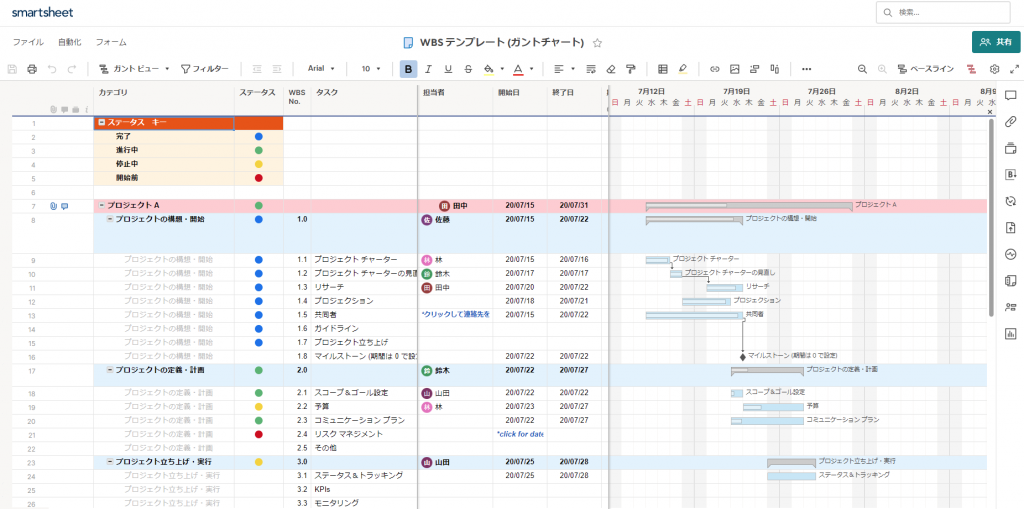Viewport: 1024px width, 509px height.
Task: Click the highlight changes pen icon
Action: tap(682, 69)
